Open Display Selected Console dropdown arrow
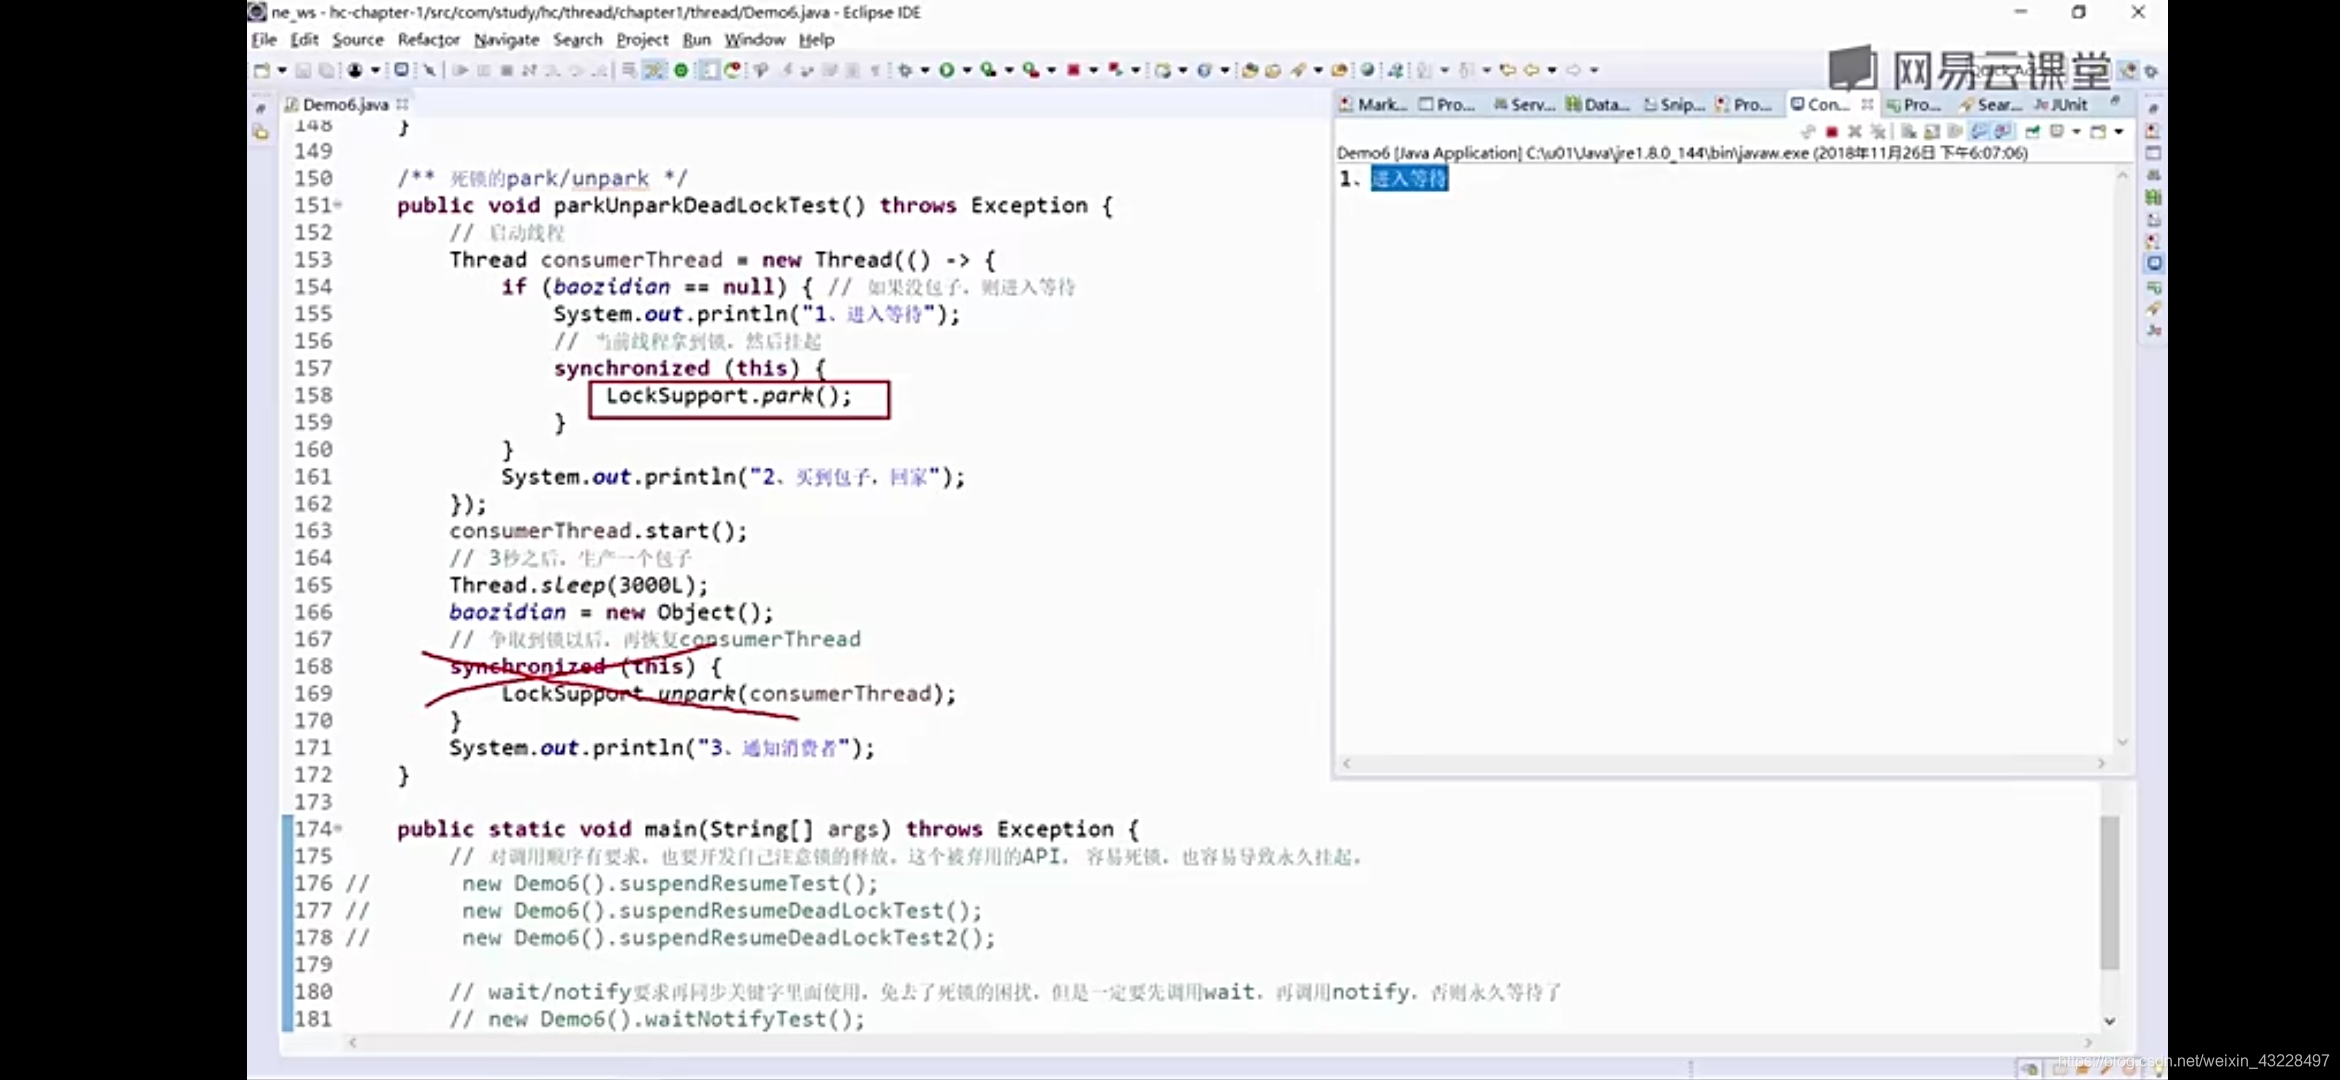The height and width of the screenshot is (1080, 2340). coord(2077,132)
